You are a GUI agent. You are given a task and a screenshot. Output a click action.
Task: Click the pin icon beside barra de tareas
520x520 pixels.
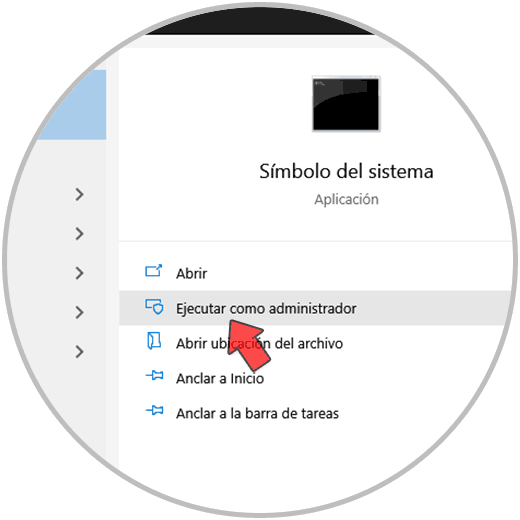[154, 410]
